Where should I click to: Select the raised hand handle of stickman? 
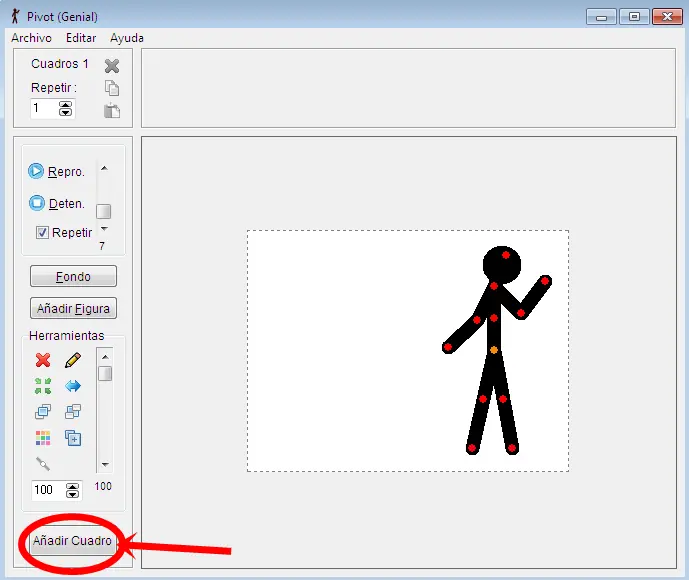545,281
